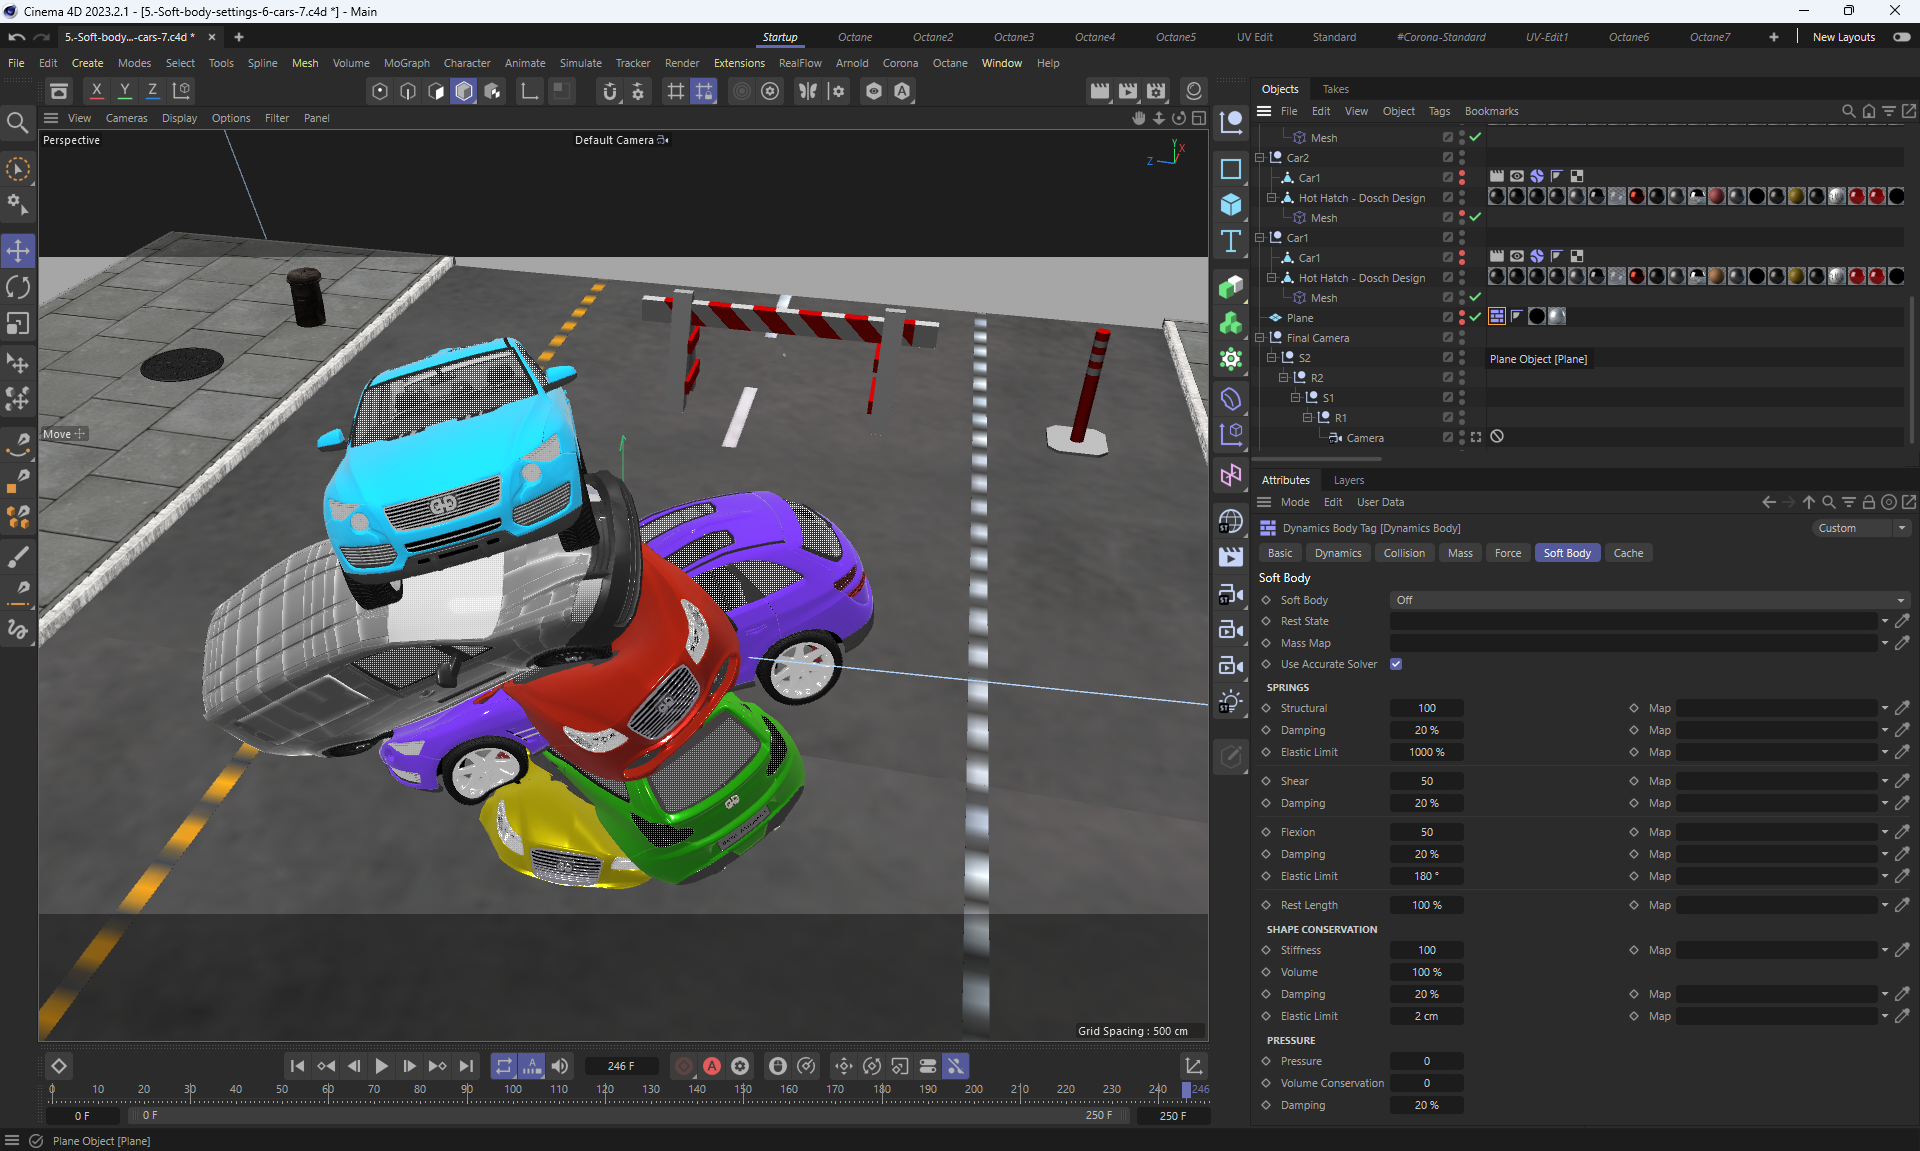Click the Record Active Objects button
1920x1151 pixels.
[684, 1066]
